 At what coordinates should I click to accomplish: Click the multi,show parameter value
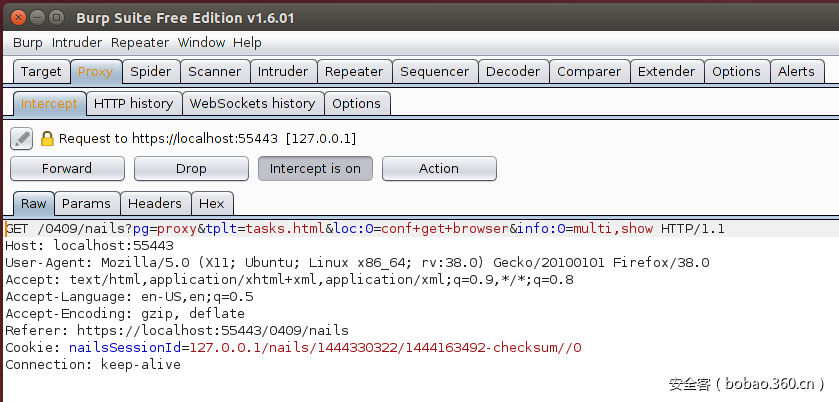tap(613, 229)
